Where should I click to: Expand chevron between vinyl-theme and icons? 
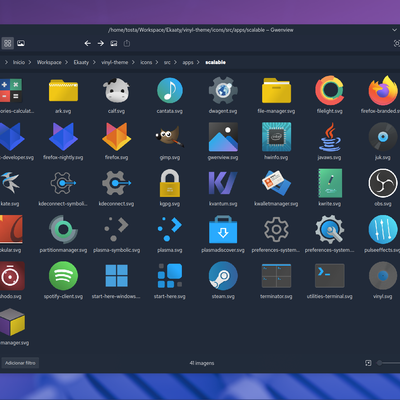pyautogui.click(x=133, y=62)
